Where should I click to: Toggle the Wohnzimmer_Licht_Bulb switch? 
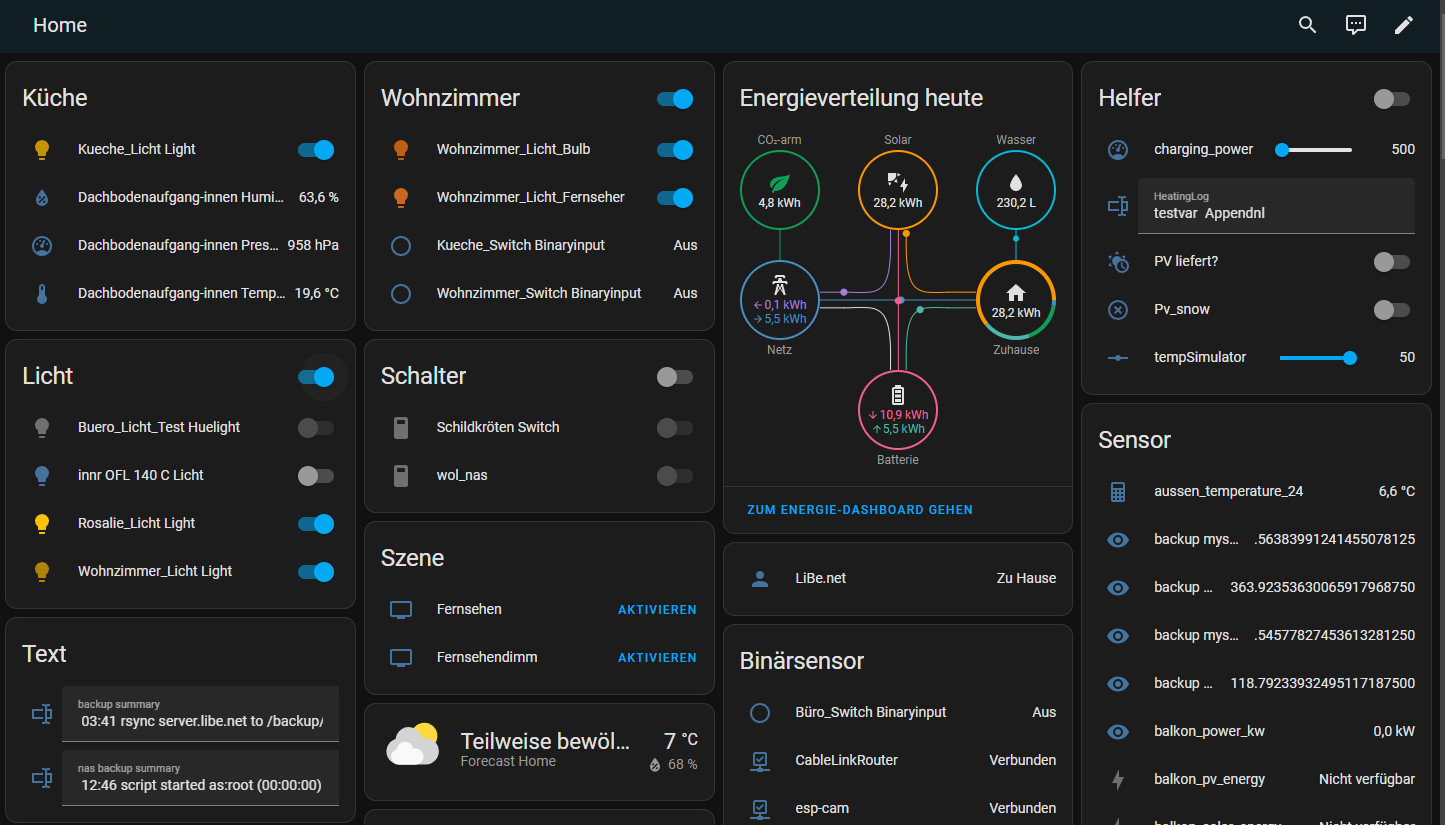click(675, 149)
